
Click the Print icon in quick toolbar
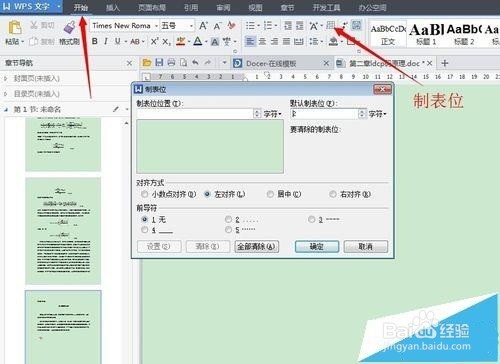point(171,62)
